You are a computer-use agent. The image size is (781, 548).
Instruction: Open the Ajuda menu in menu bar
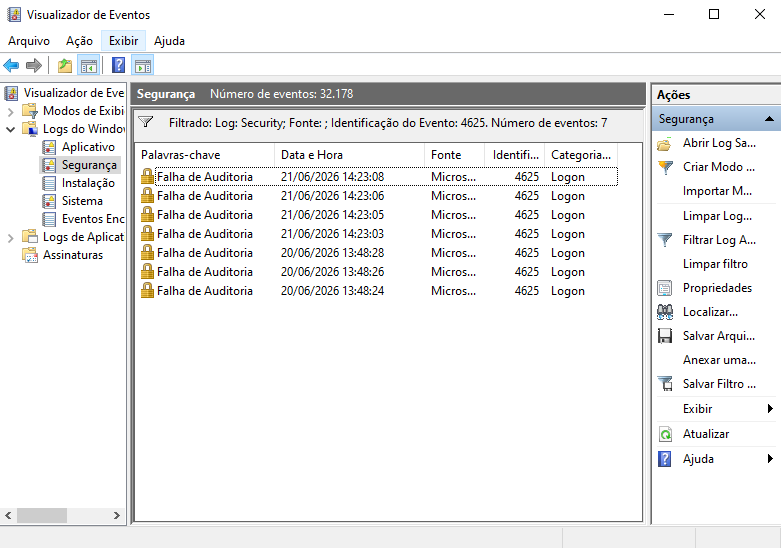click(169, 41)
